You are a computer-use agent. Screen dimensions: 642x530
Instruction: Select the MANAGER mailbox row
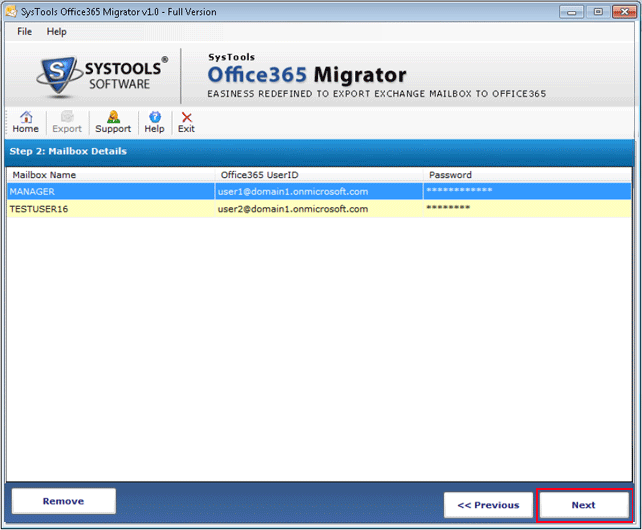[x=319, y=191]
